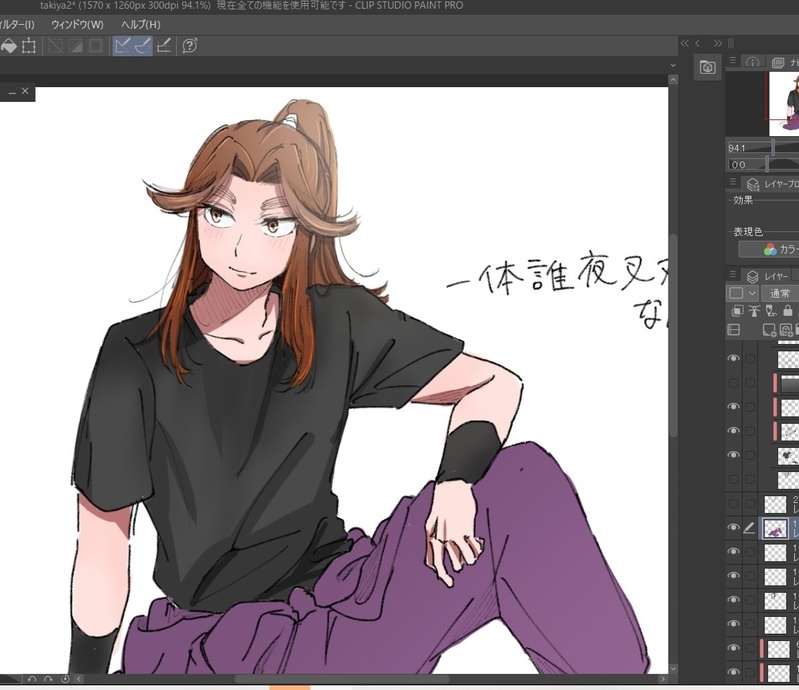Open the フィルター(I) menu

click(x=17, y=24)
